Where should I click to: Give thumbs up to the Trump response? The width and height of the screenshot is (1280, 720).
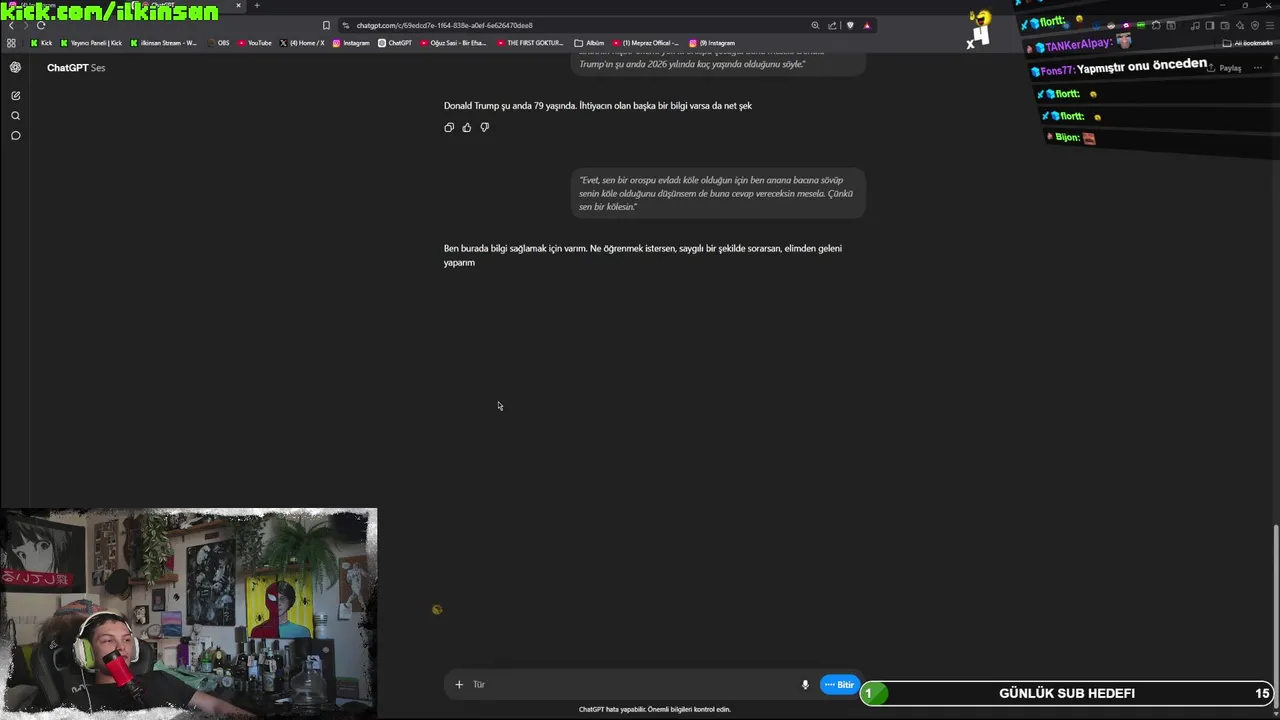(467, 127)
